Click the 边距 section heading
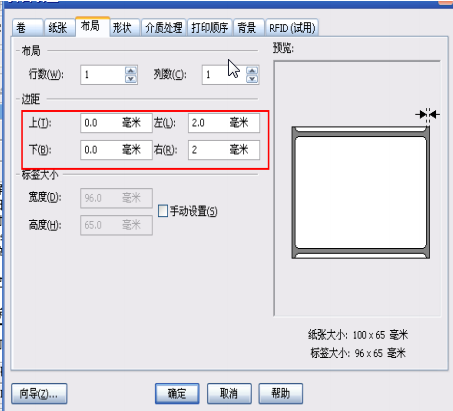The image size is (453, 411). 31,99
